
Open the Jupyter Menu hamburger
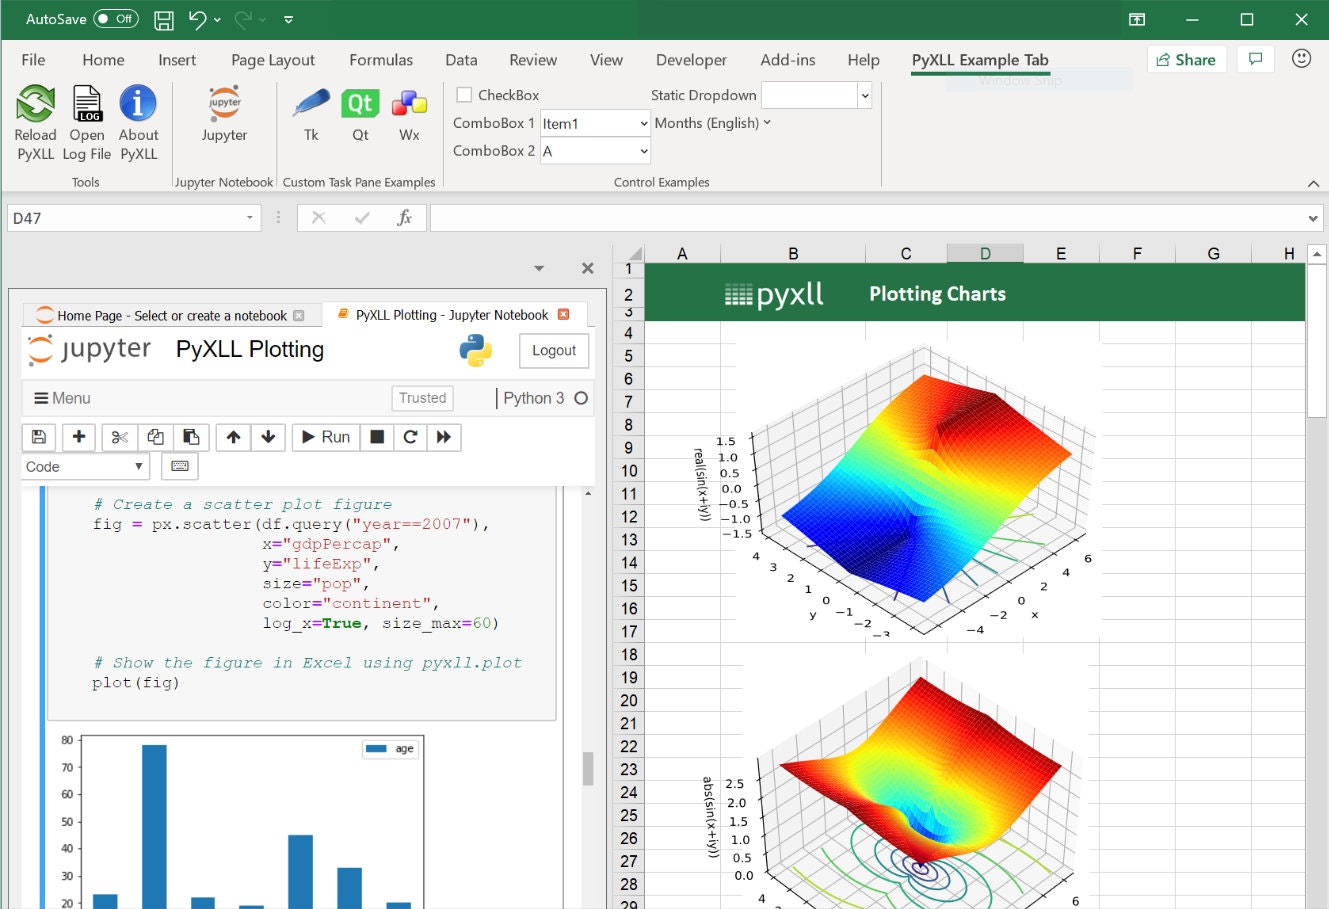click(x=62, y=398)
